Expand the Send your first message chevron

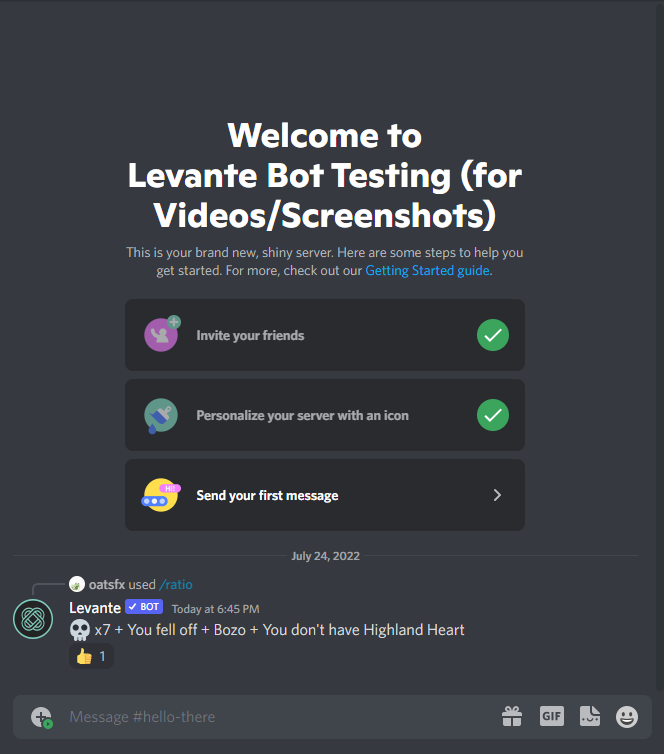tap(497, 495)
